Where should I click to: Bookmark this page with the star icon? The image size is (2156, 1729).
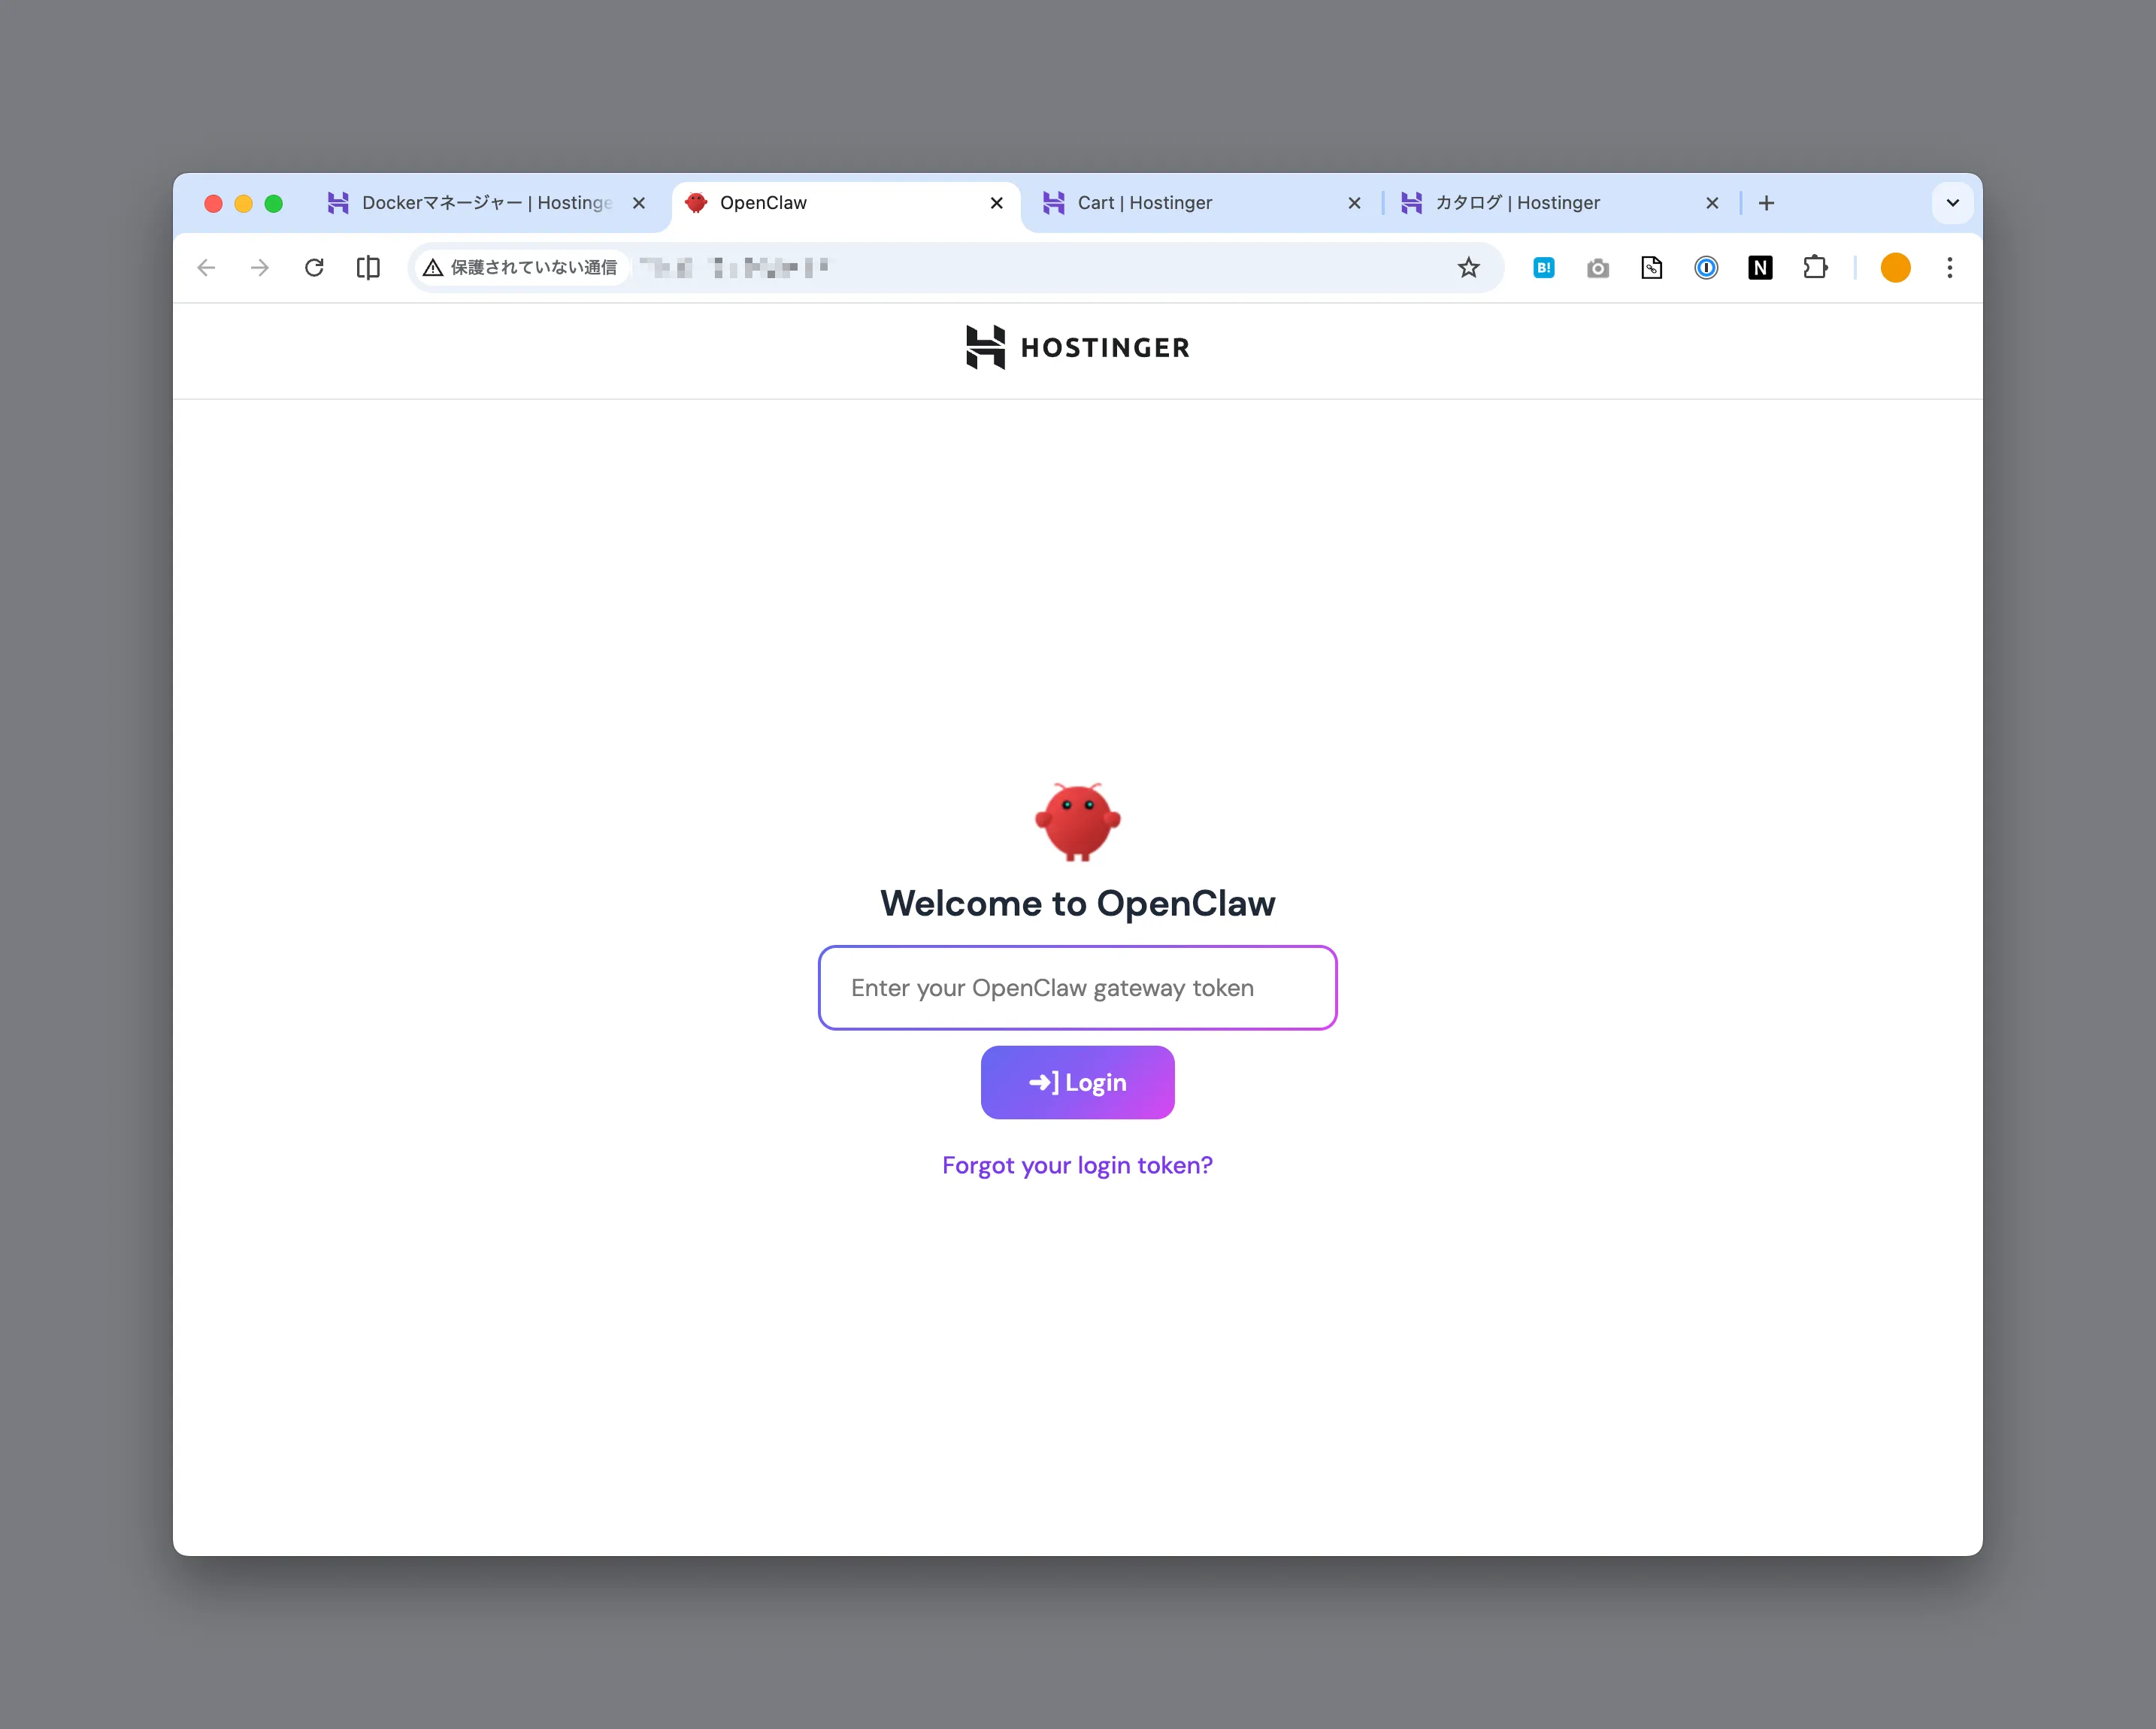pyautogui.click(x=1468, y=267)
